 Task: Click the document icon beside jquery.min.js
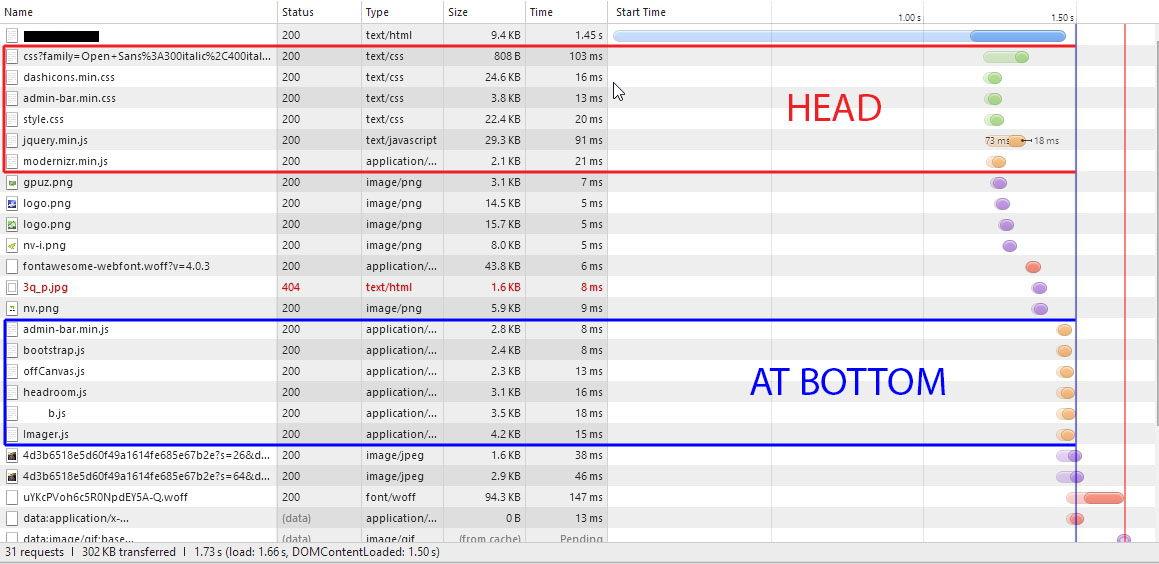pos(13,140)
